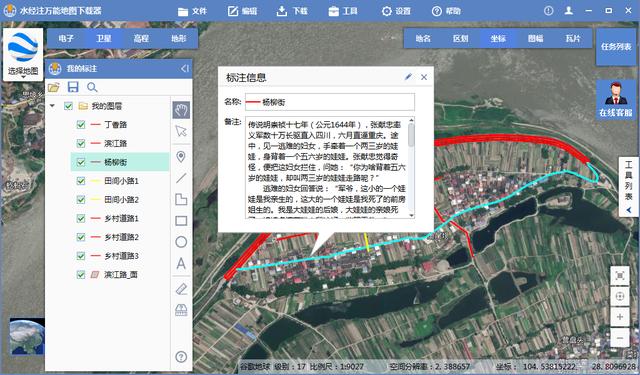Uncheck the 丁香路 layer
This screenshot has width=640, height=375.
click(x=81, y=124)
